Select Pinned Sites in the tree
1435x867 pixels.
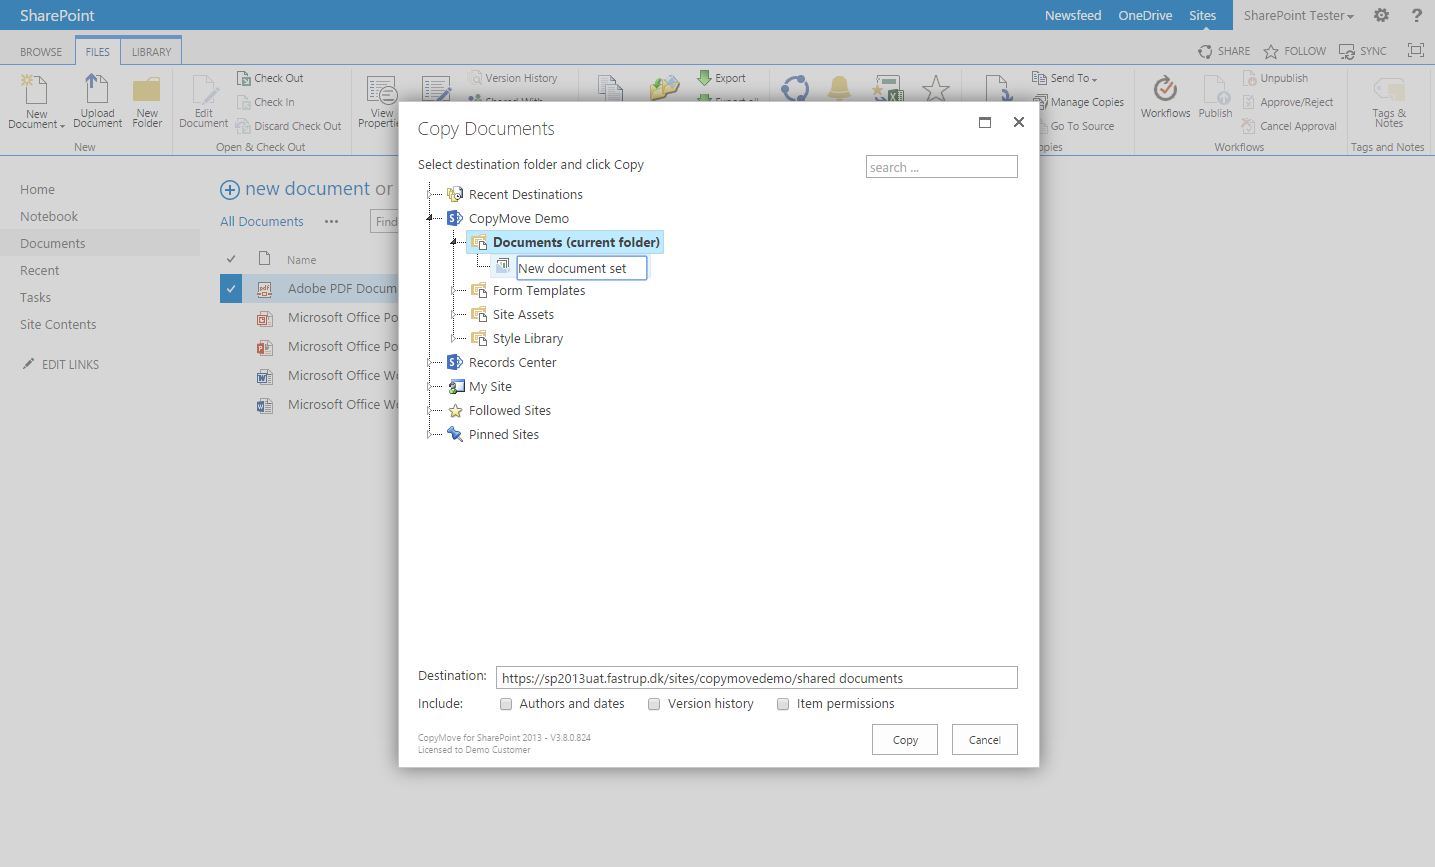[x=504, y=435]
